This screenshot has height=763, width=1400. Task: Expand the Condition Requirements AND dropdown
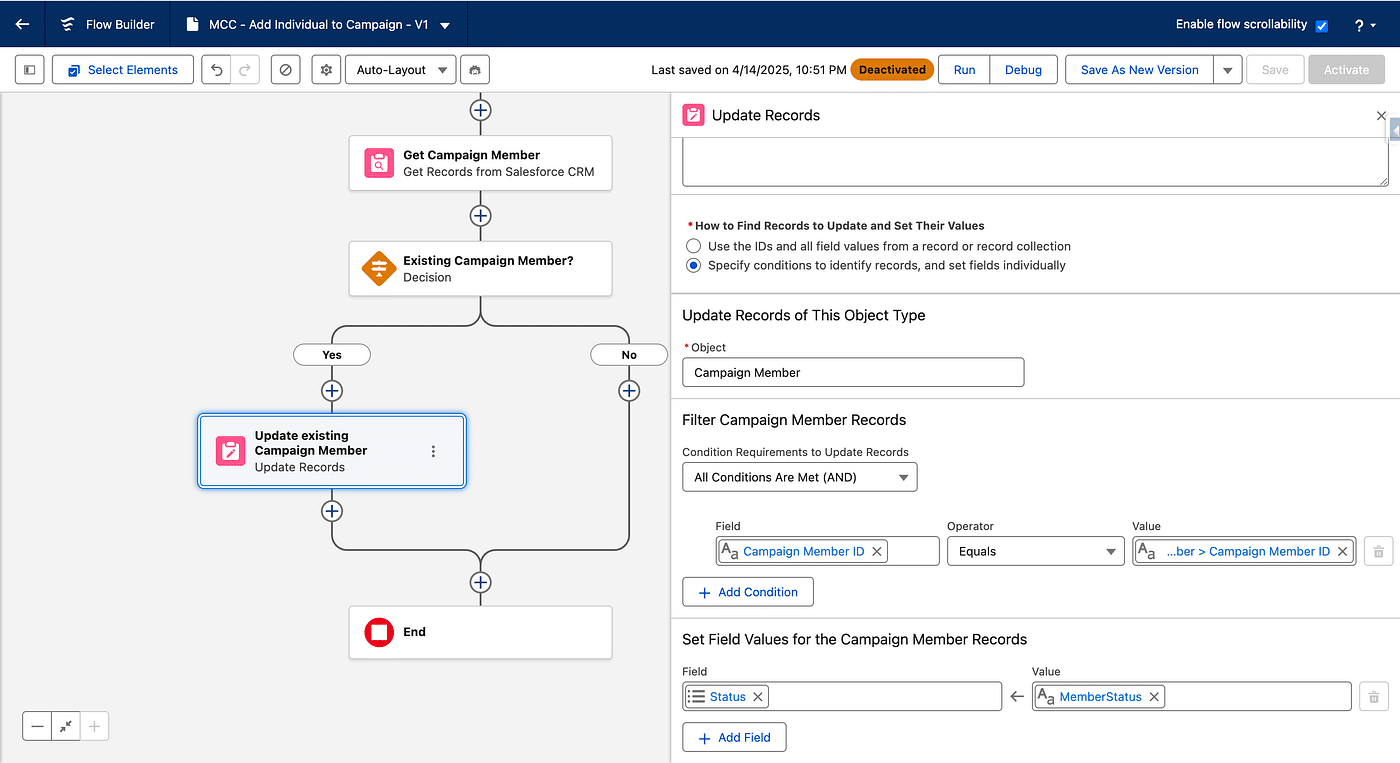(799, 477)
